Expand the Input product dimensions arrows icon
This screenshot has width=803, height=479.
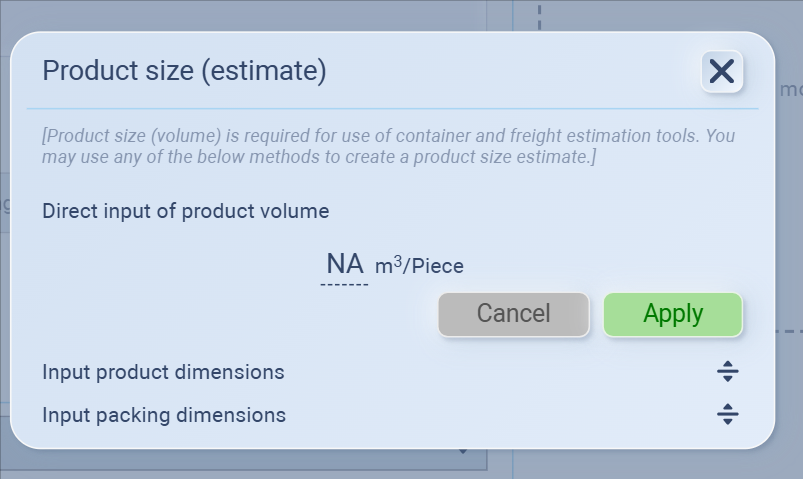727,372
